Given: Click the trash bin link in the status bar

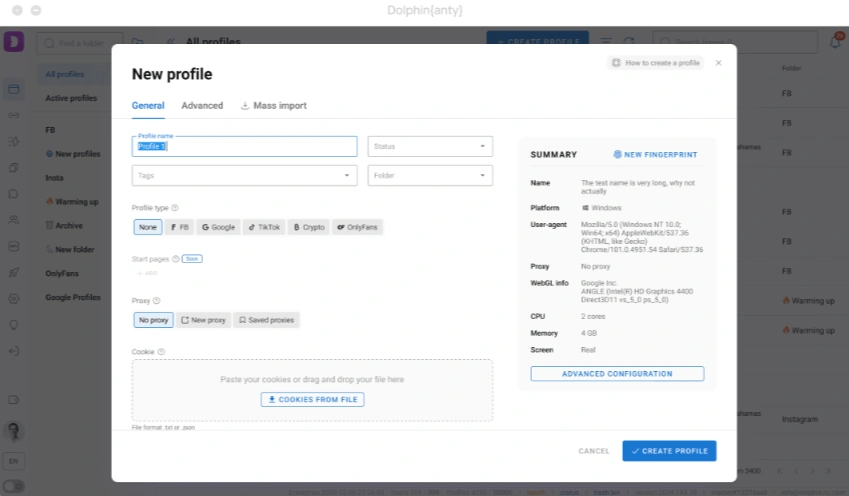Looking at the screenshot, I should (606, 492).
